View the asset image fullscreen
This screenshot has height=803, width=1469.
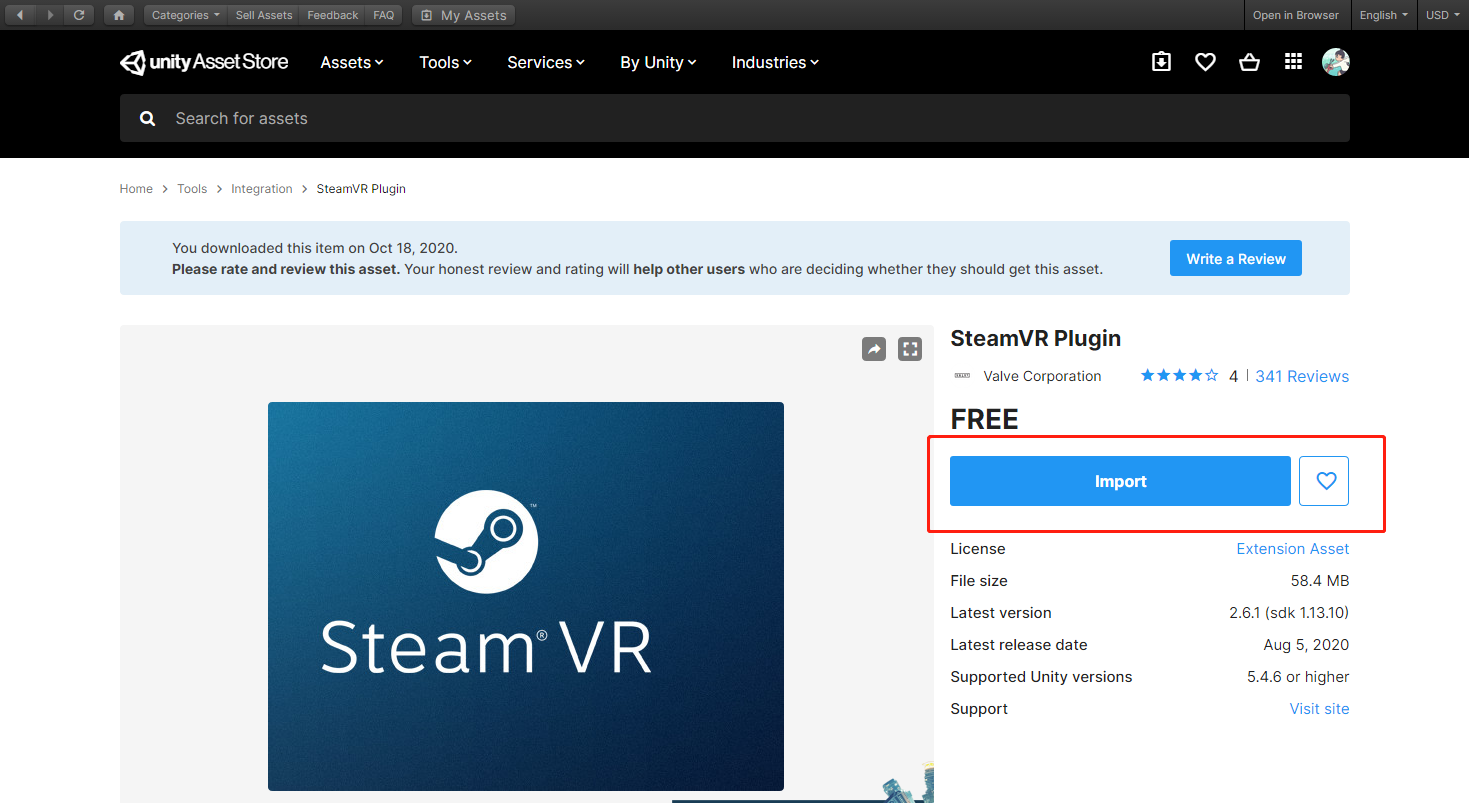pyautogui.click(x=910, y=349)
